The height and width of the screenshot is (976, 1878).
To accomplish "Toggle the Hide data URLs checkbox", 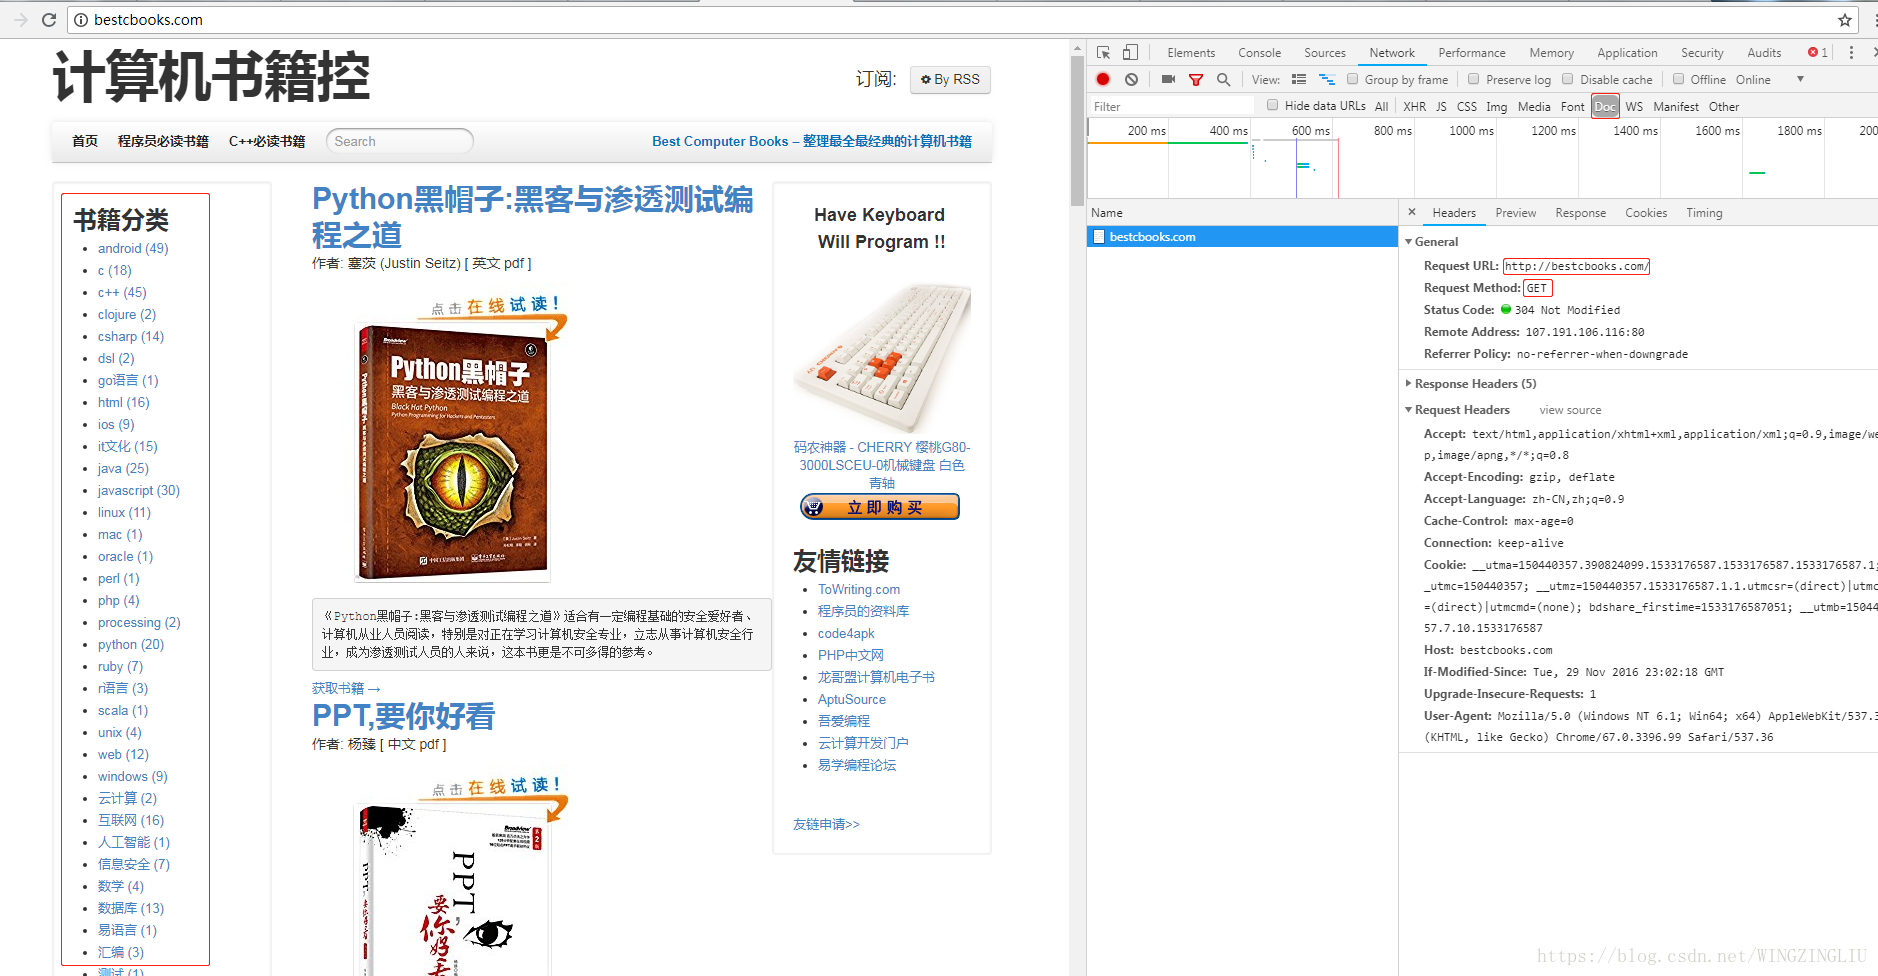I will point(1272,105).
